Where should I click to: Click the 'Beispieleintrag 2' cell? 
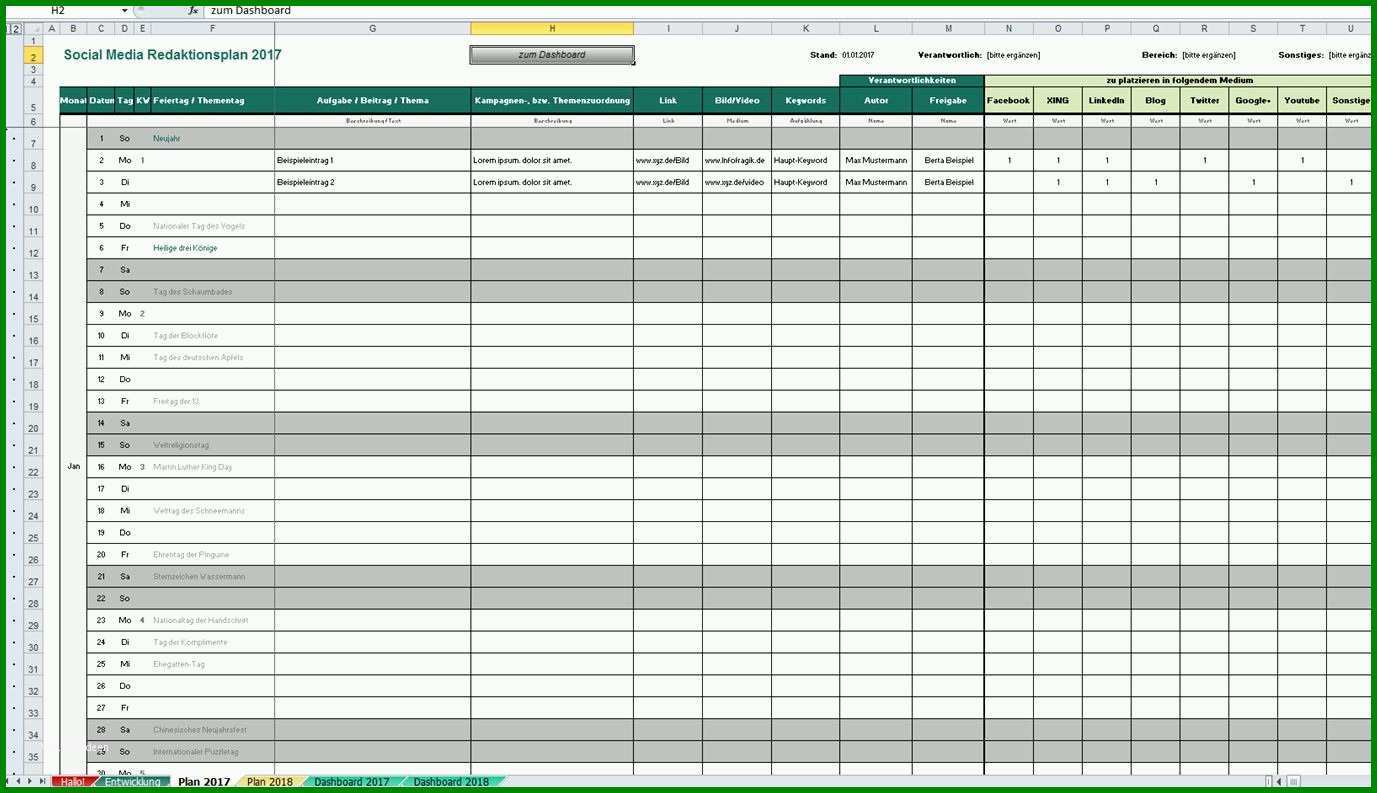pyautogui.click(x=372, y=182)
